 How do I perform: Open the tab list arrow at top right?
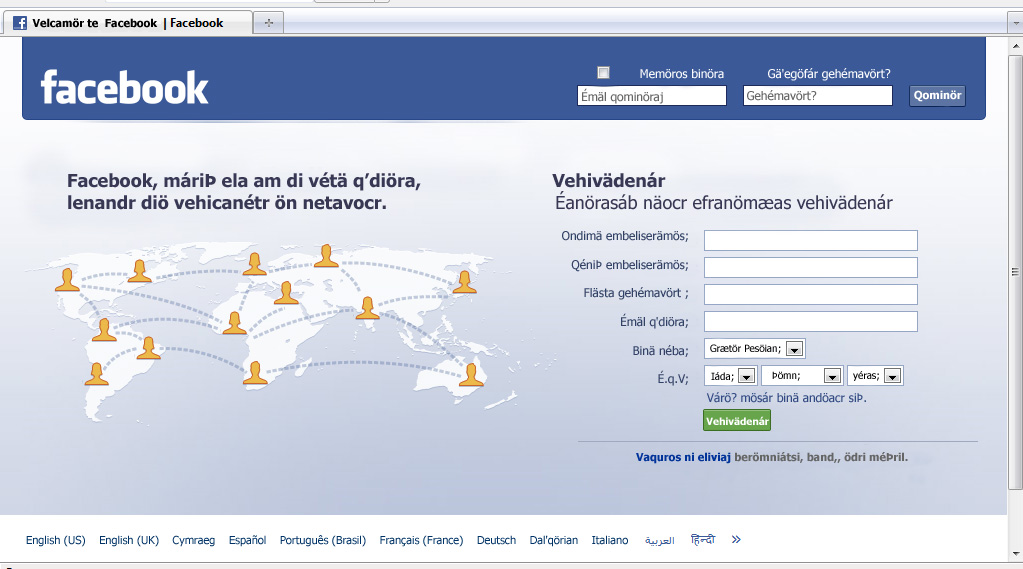pyautogui.click(x=1013, y=22)
